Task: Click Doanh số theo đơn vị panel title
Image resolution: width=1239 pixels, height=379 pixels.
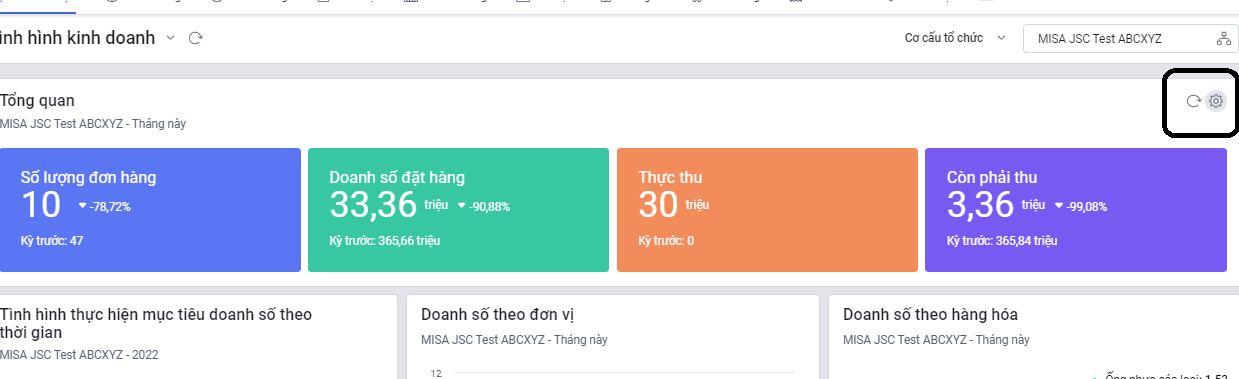Action: tap(497, 315)
